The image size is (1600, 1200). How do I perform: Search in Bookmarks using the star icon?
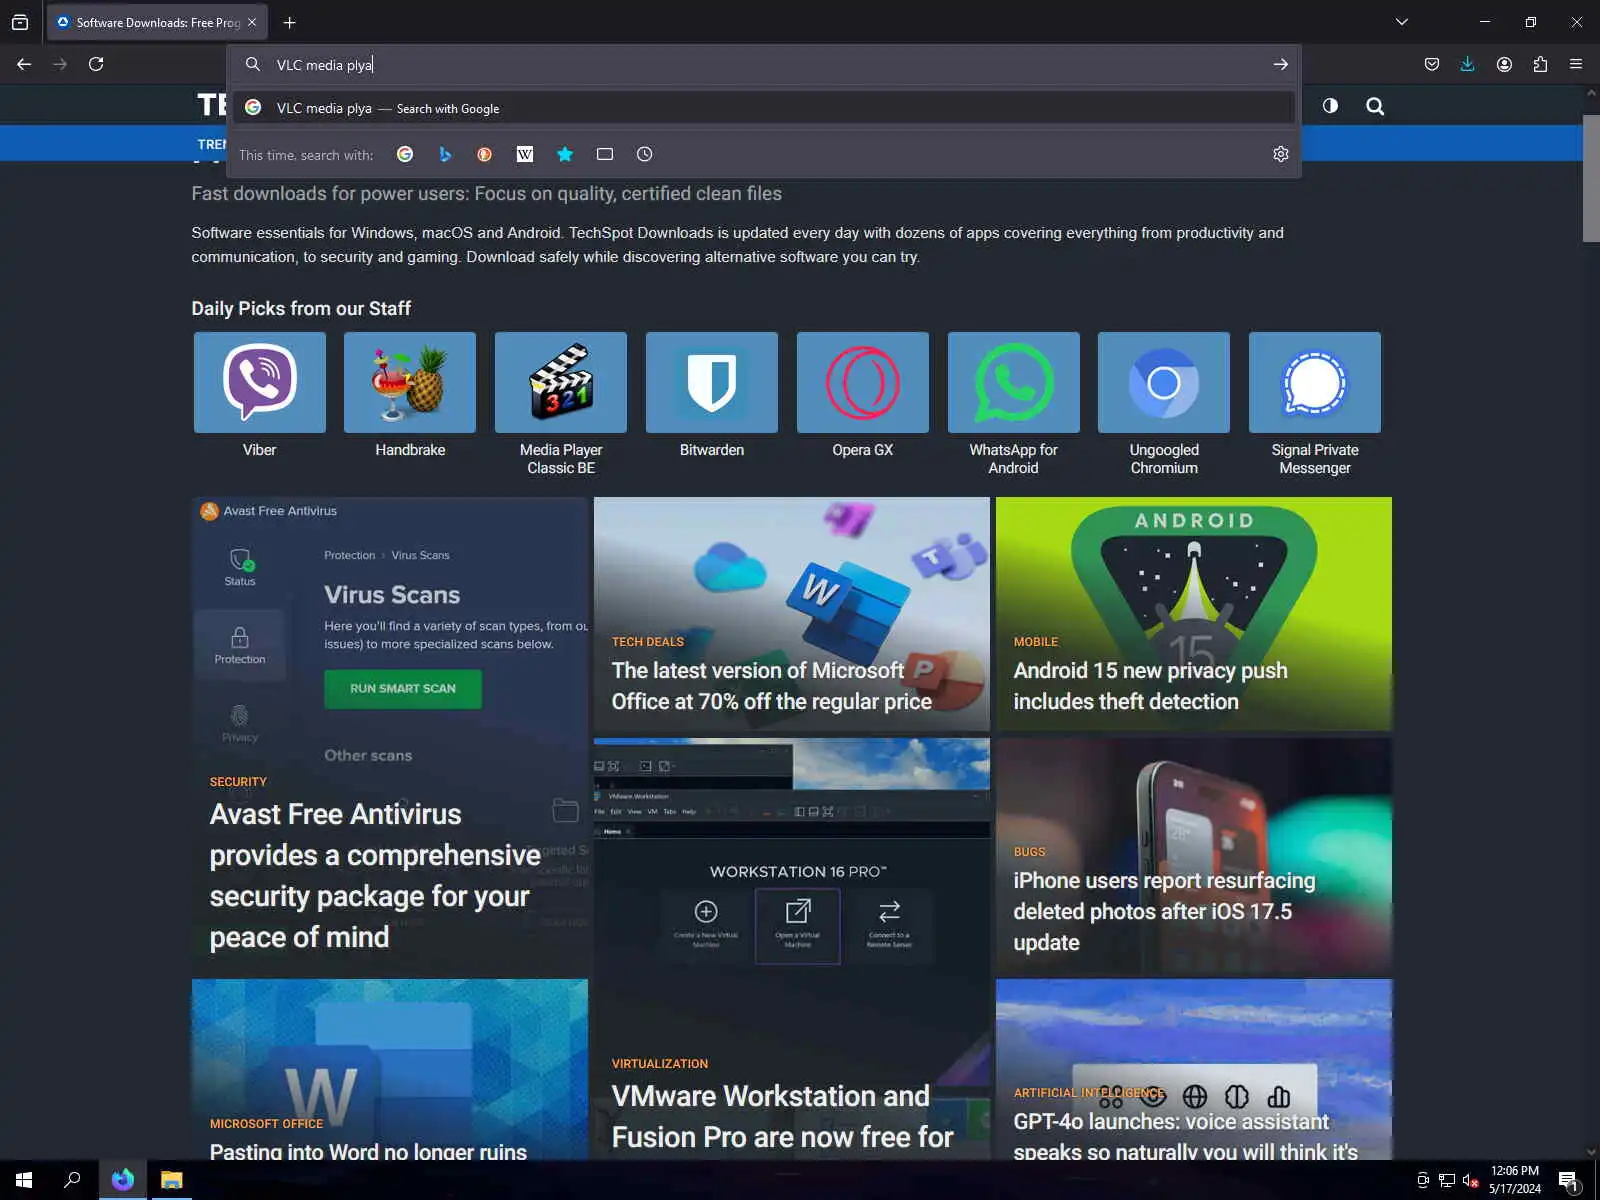(x=565, y=154)
